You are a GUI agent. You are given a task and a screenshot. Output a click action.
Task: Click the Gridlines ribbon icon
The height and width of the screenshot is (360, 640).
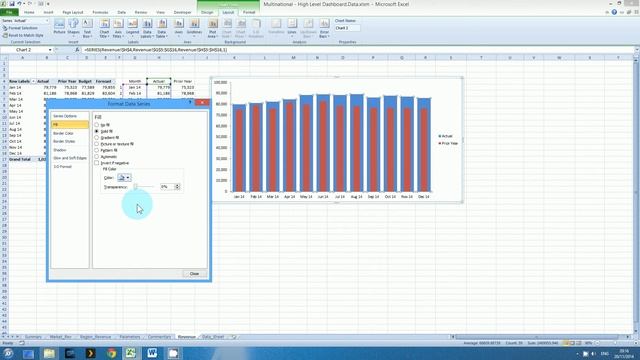click(x=194, y=27)
